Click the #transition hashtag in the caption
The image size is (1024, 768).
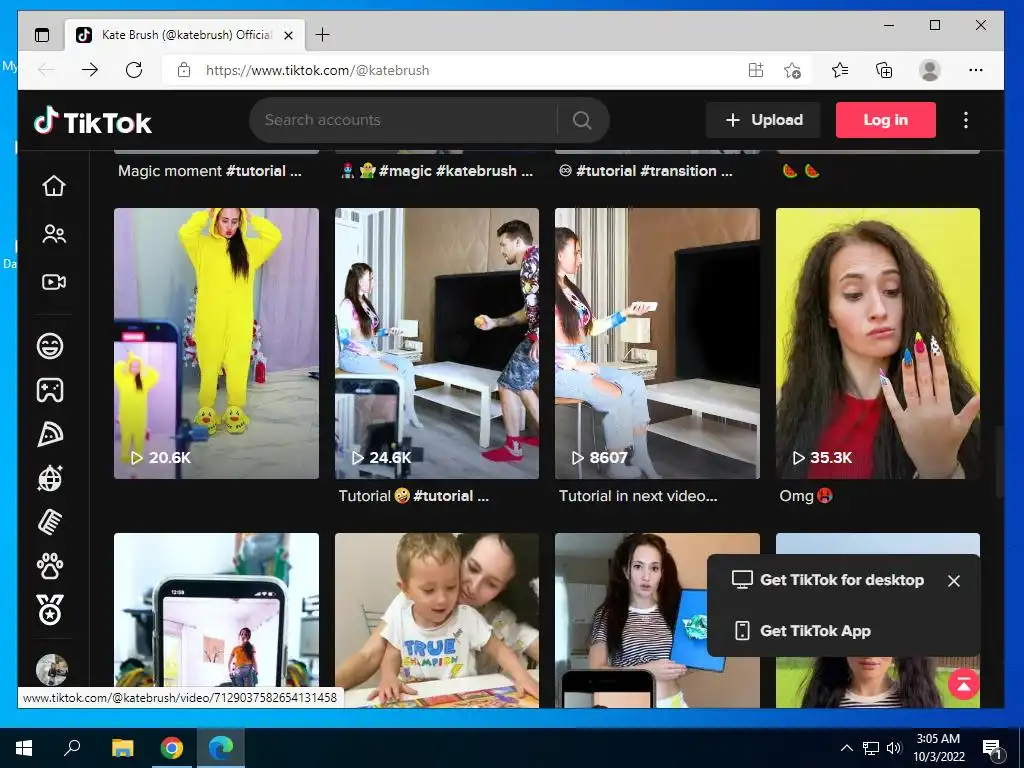pyautogui.click(x=679, y=171)
